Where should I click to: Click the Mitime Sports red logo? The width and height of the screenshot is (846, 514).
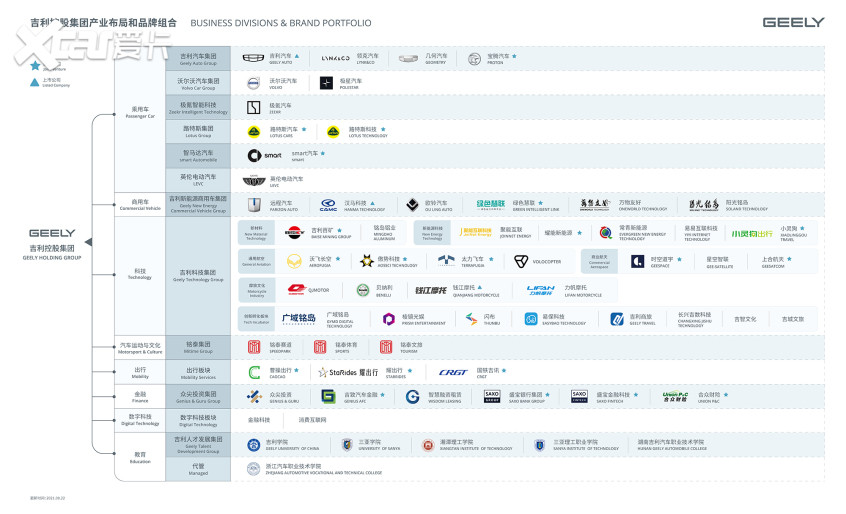click(x=320, y=347)
